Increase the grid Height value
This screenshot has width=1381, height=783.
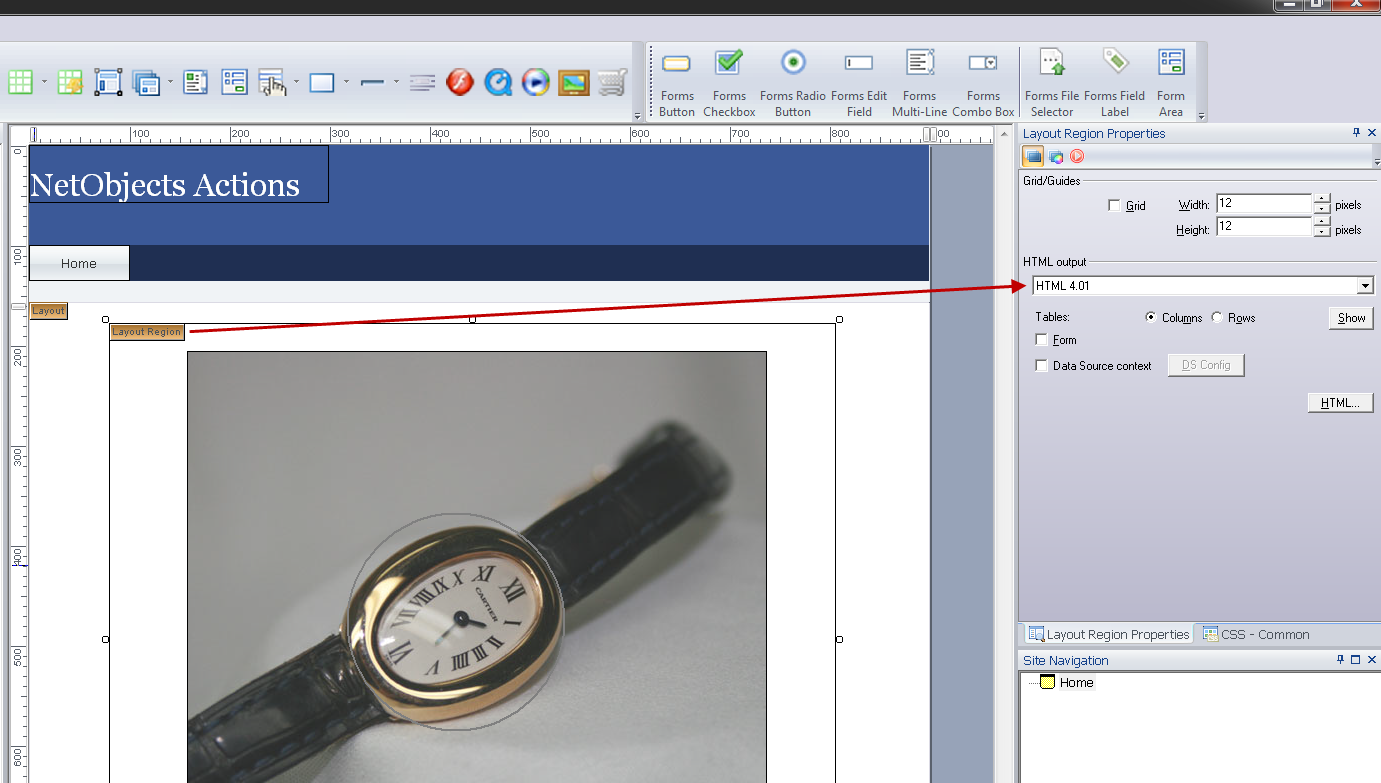1322,222
